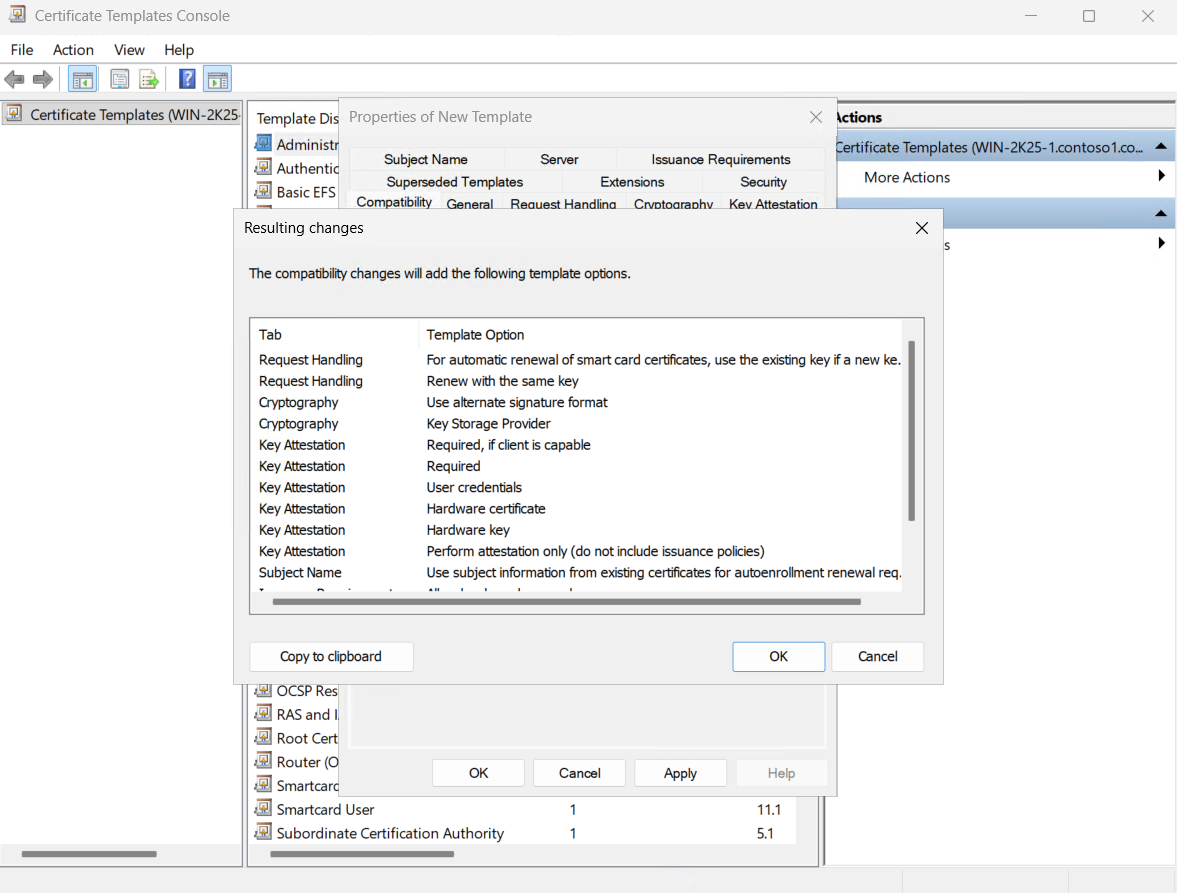Switch to the General tab

pos(470,203)
